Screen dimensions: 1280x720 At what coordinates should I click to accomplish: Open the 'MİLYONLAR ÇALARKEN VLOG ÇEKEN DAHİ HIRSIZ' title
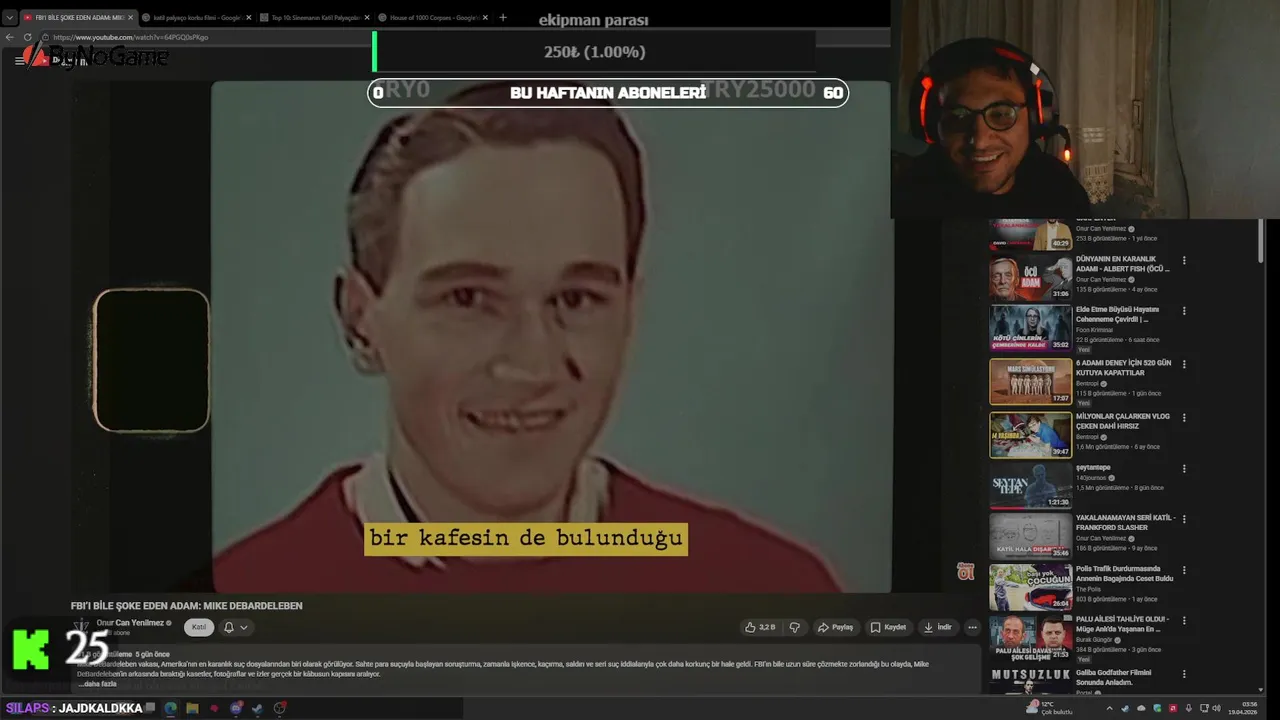(x=1122, y=420)
